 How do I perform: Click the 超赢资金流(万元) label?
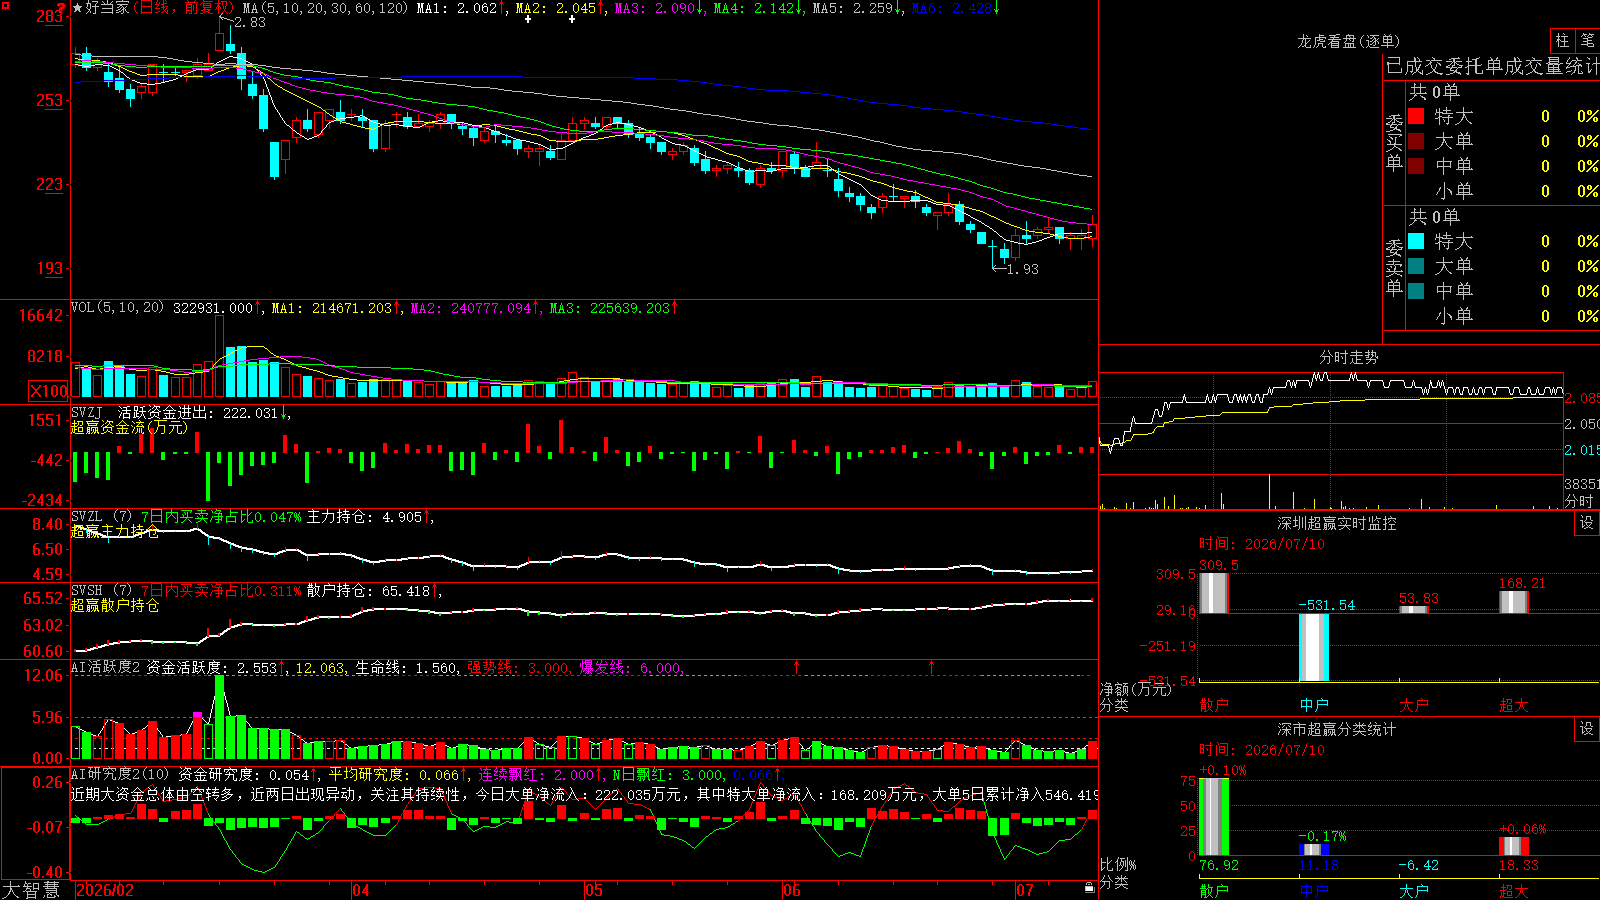[x=129, y=427]
